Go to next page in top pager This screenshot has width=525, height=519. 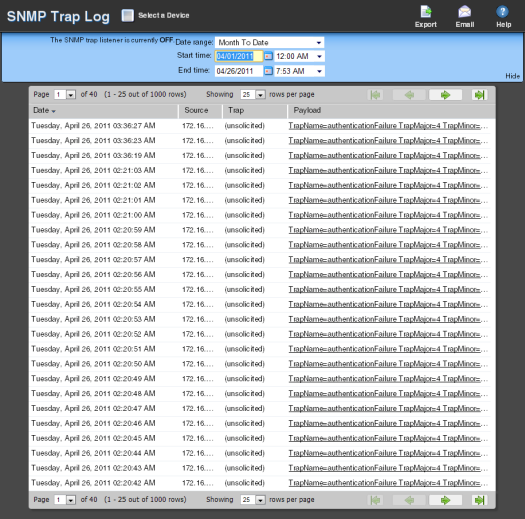coord(445,95)
